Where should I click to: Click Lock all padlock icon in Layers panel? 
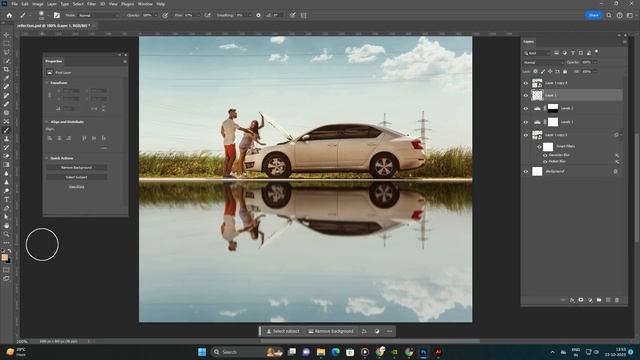pyautogui.click(x=565, y=71)
